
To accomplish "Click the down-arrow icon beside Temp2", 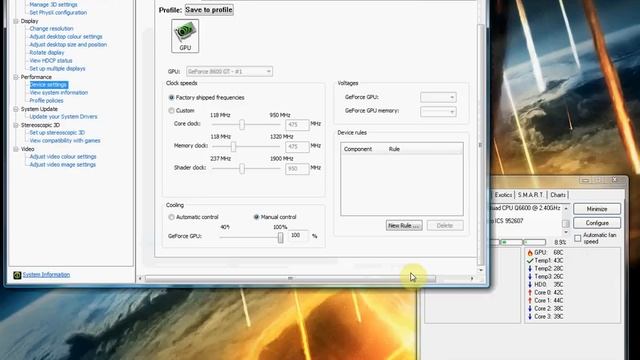I will [x=530, y=269].
